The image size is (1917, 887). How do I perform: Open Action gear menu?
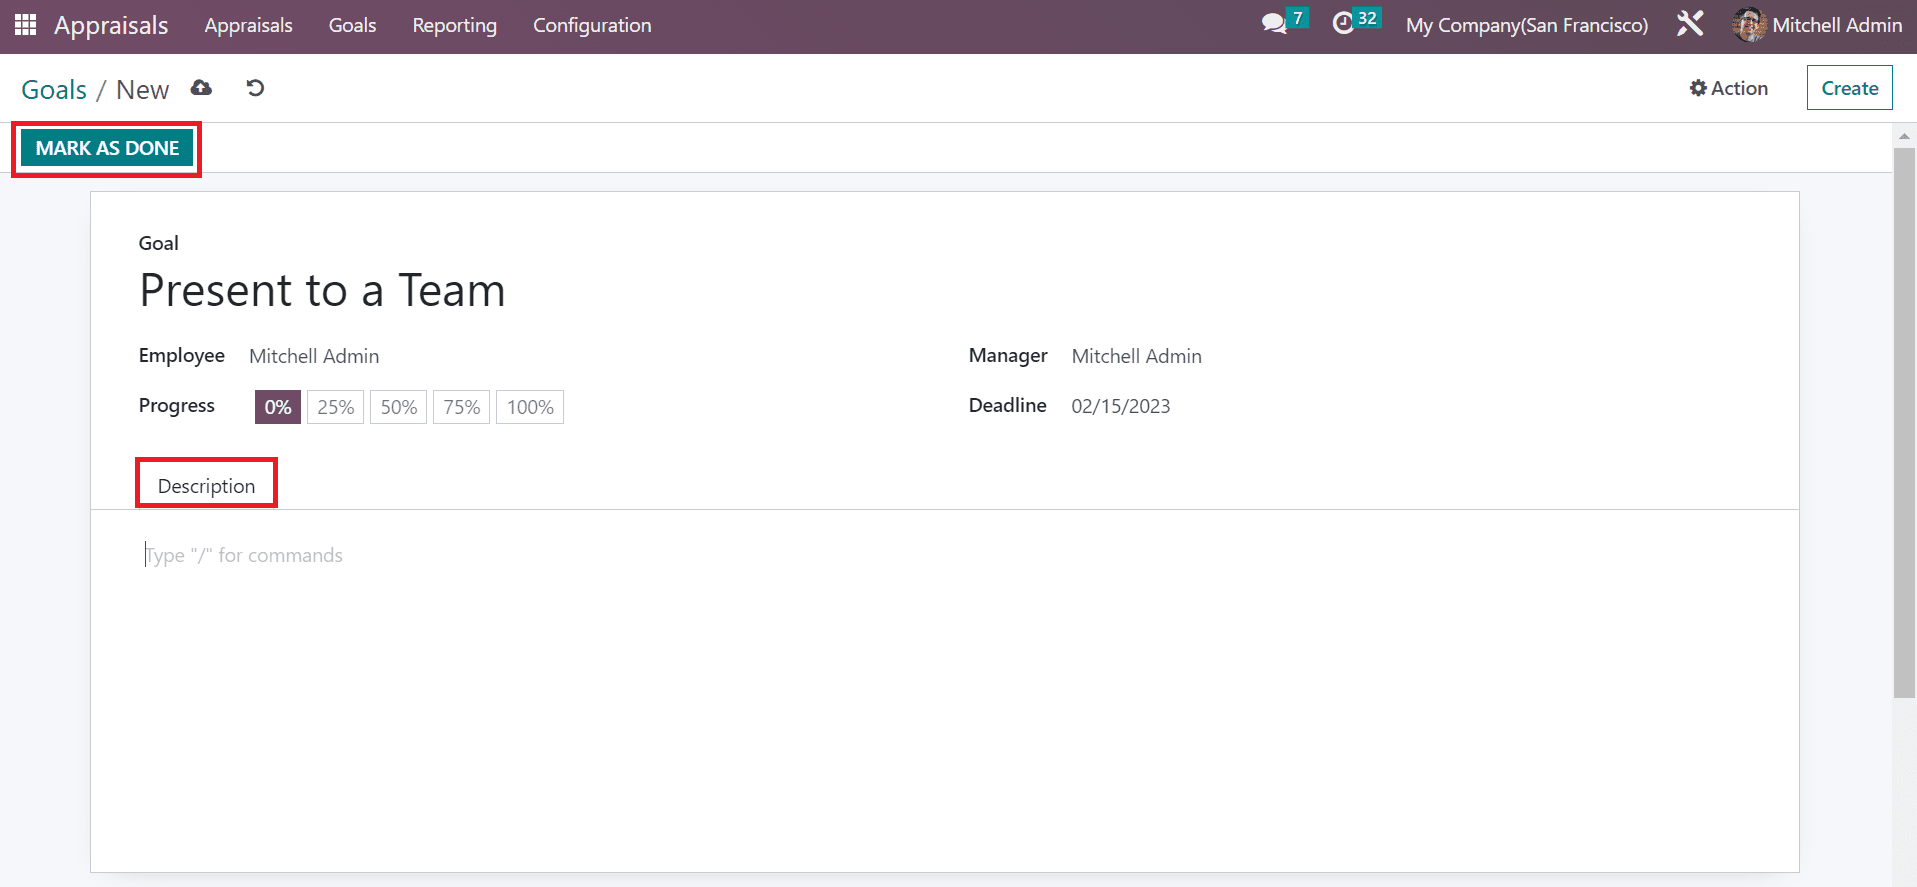tap(1729, 88)
